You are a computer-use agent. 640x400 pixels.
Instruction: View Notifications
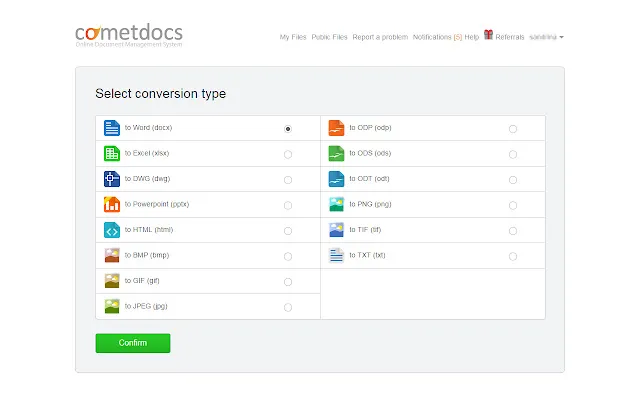[x=437, y=37]
